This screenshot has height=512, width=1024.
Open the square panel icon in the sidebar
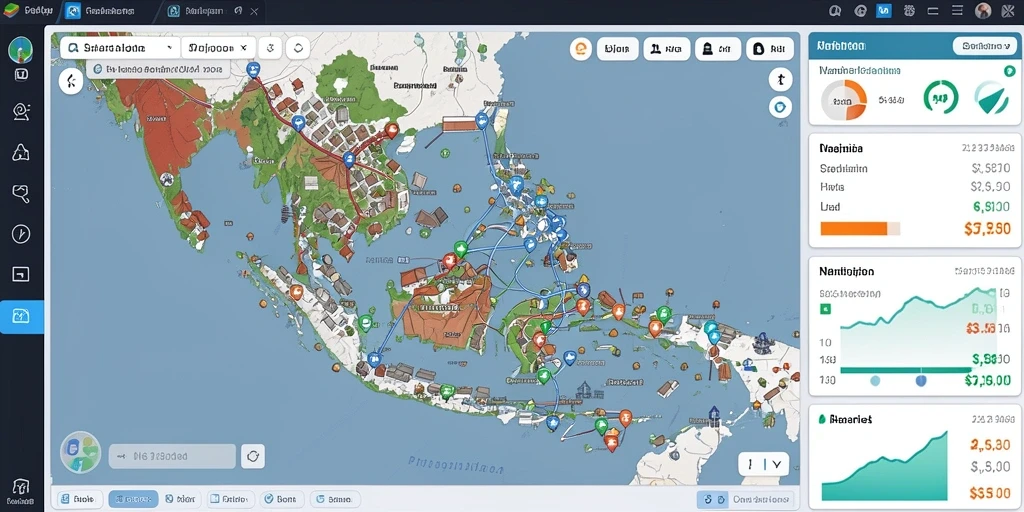(x=21, y=274)
